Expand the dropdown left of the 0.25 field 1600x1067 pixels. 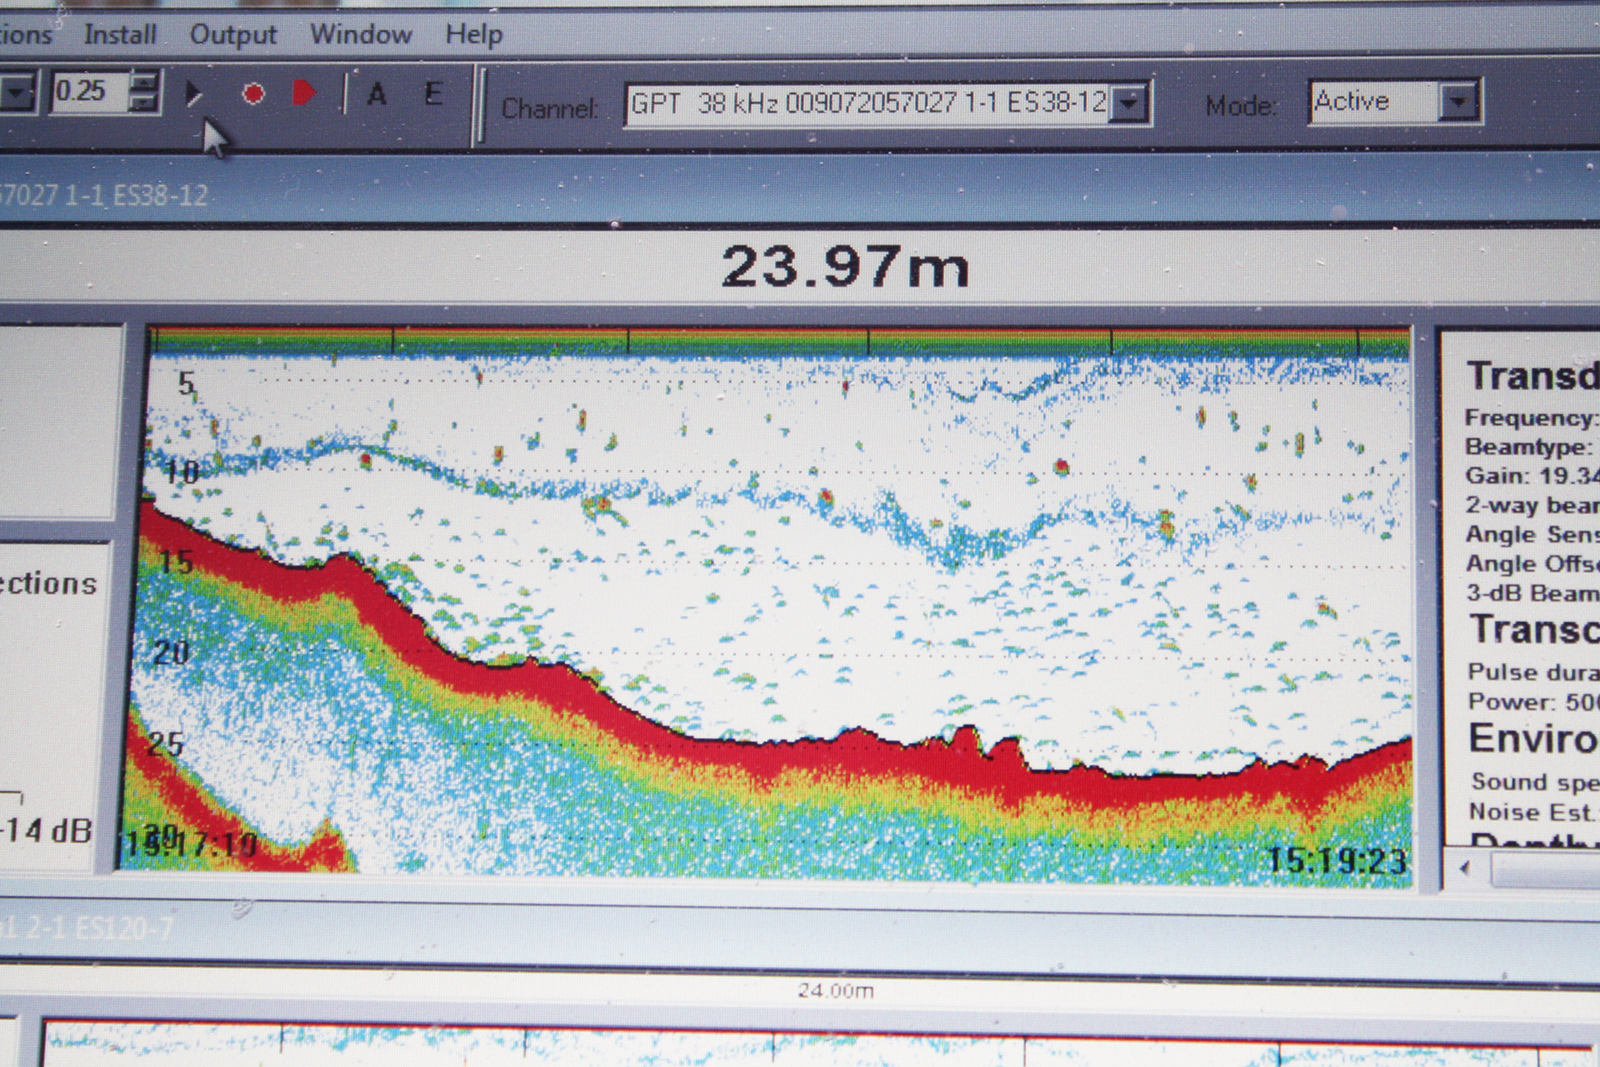[x=17, y=93]
